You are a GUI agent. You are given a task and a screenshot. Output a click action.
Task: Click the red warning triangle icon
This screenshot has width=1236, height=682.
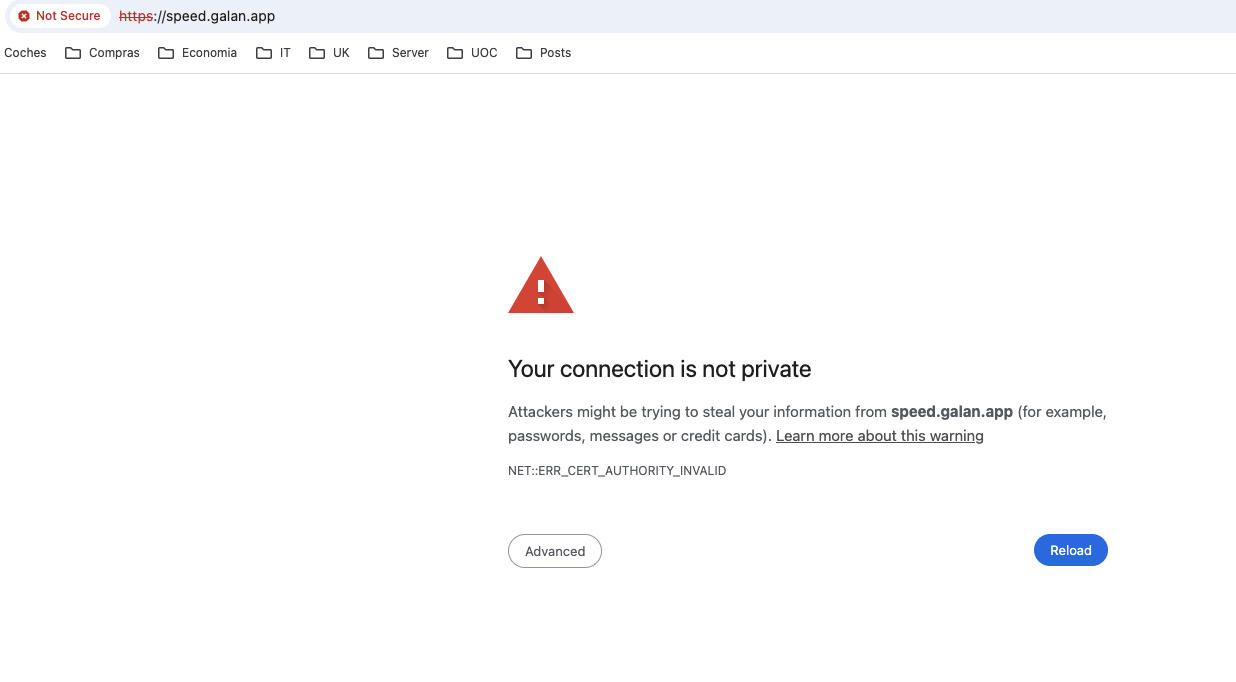(541, 287)
